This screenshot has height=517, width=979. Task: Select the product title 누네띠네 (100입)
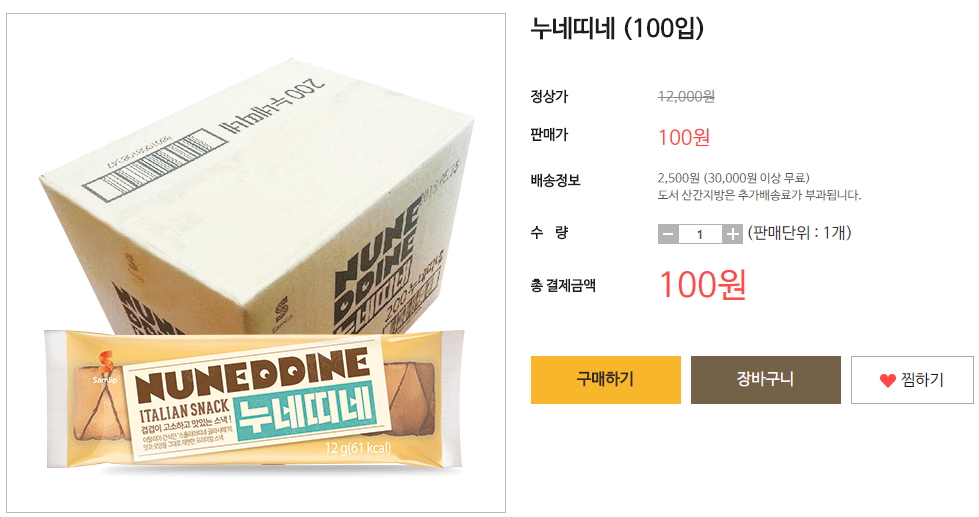617,28
